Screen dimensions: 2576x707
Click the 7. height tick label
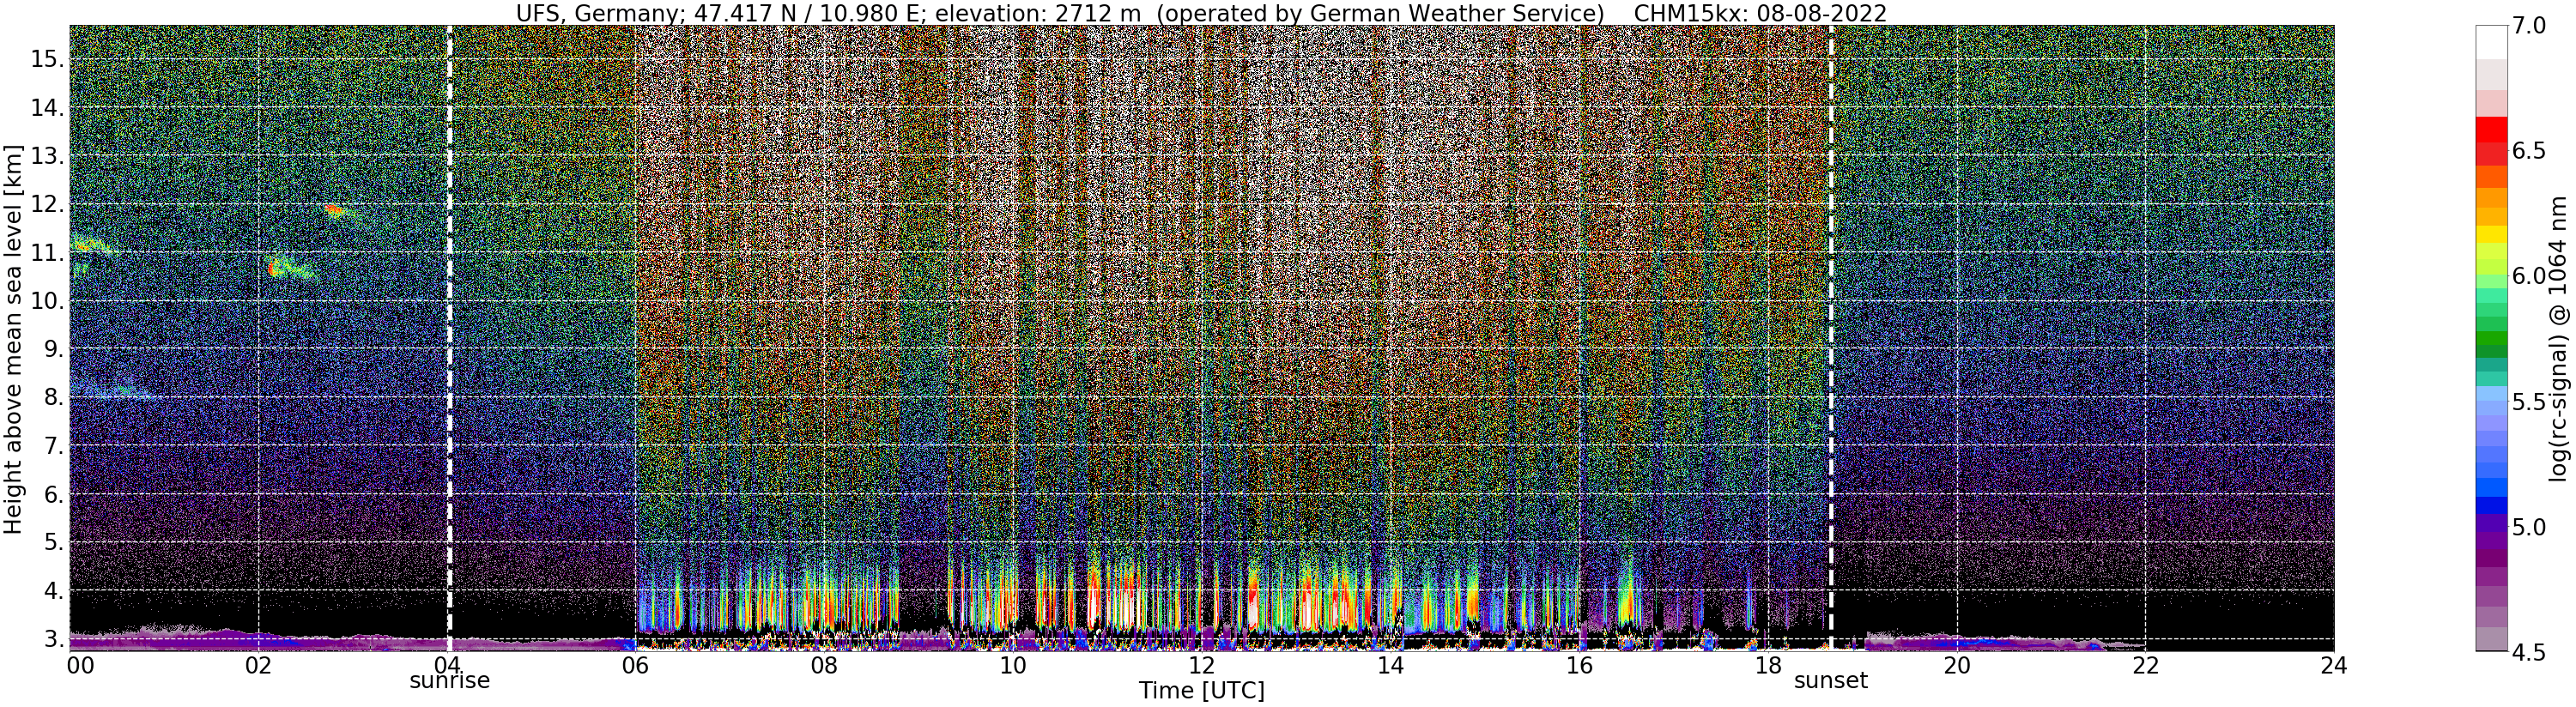pyautogui.click(x=52, y=446)
